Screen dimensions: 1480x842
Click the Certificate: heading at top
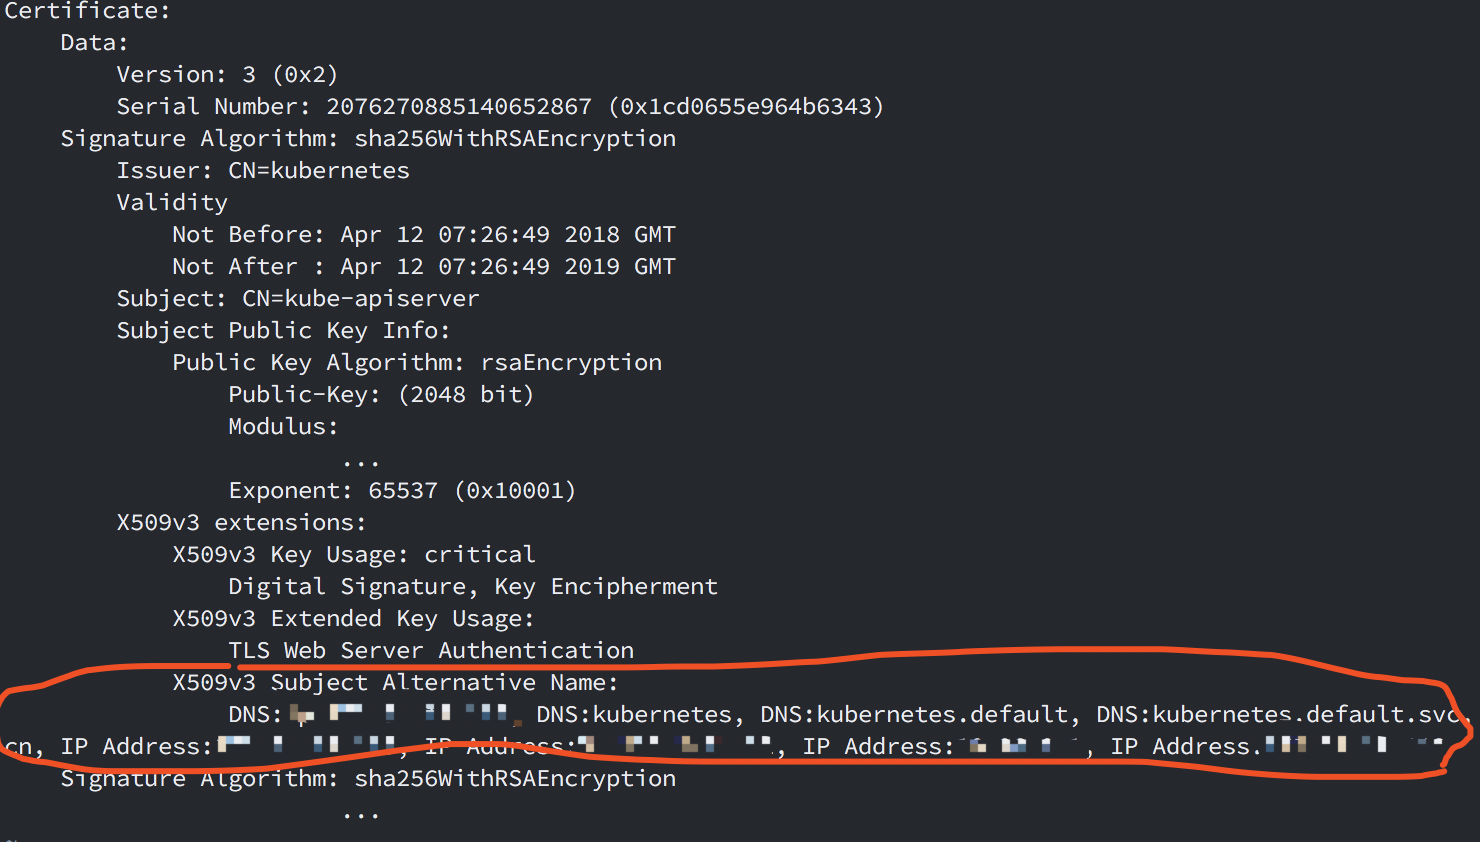[86, 12]
